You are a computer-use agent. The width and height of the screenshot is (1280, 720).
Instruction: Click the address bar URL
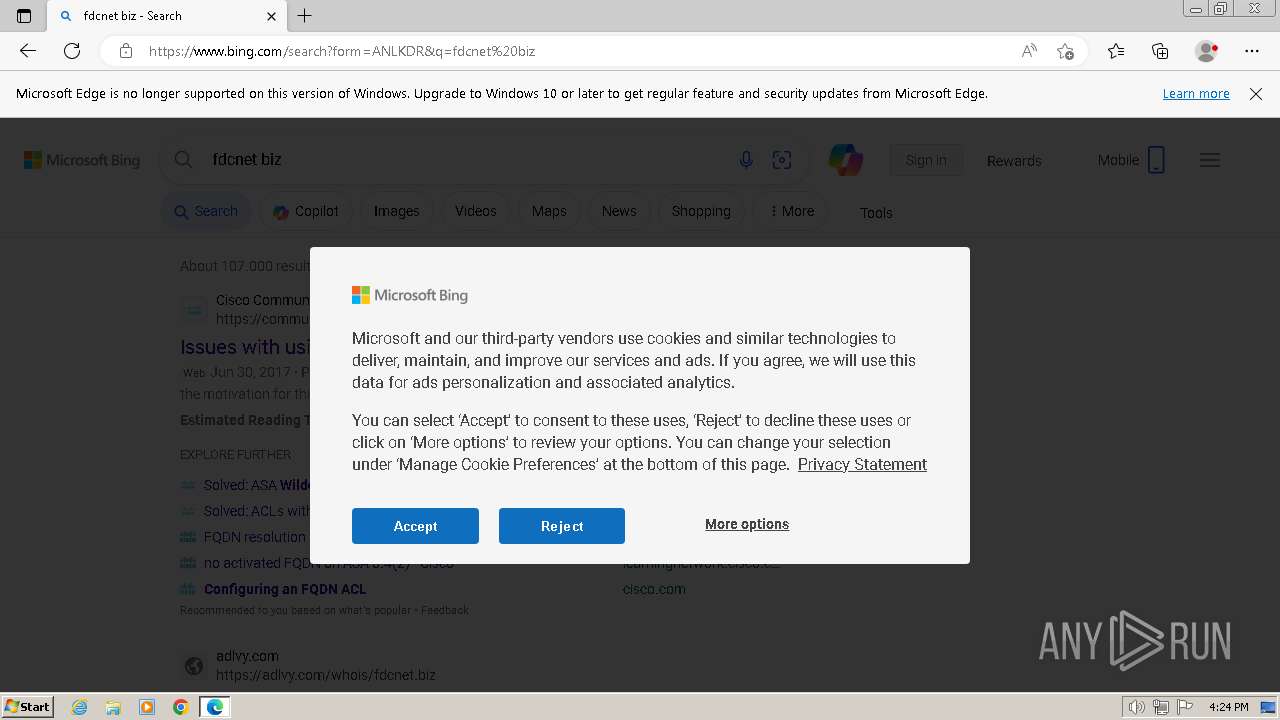click(x=342, y=51)
